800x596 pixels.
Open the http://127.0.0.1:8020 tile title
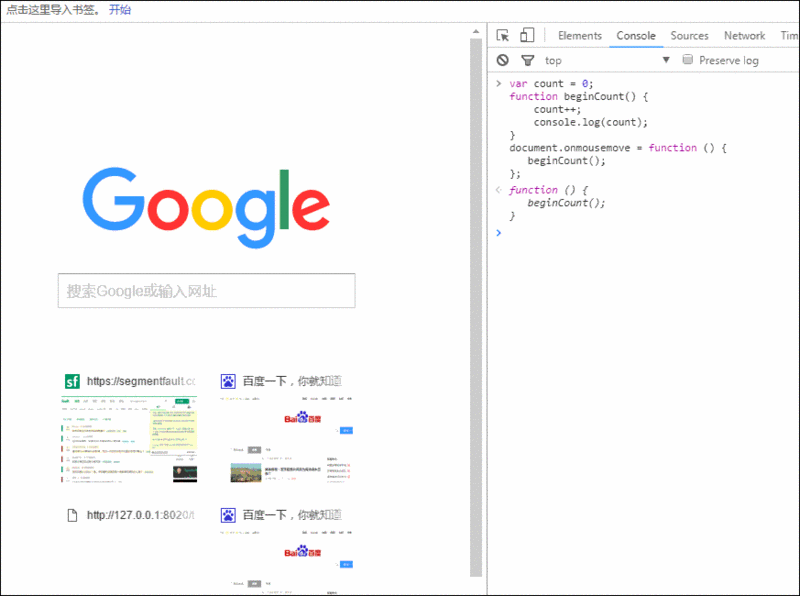click(x=140, y=515)
